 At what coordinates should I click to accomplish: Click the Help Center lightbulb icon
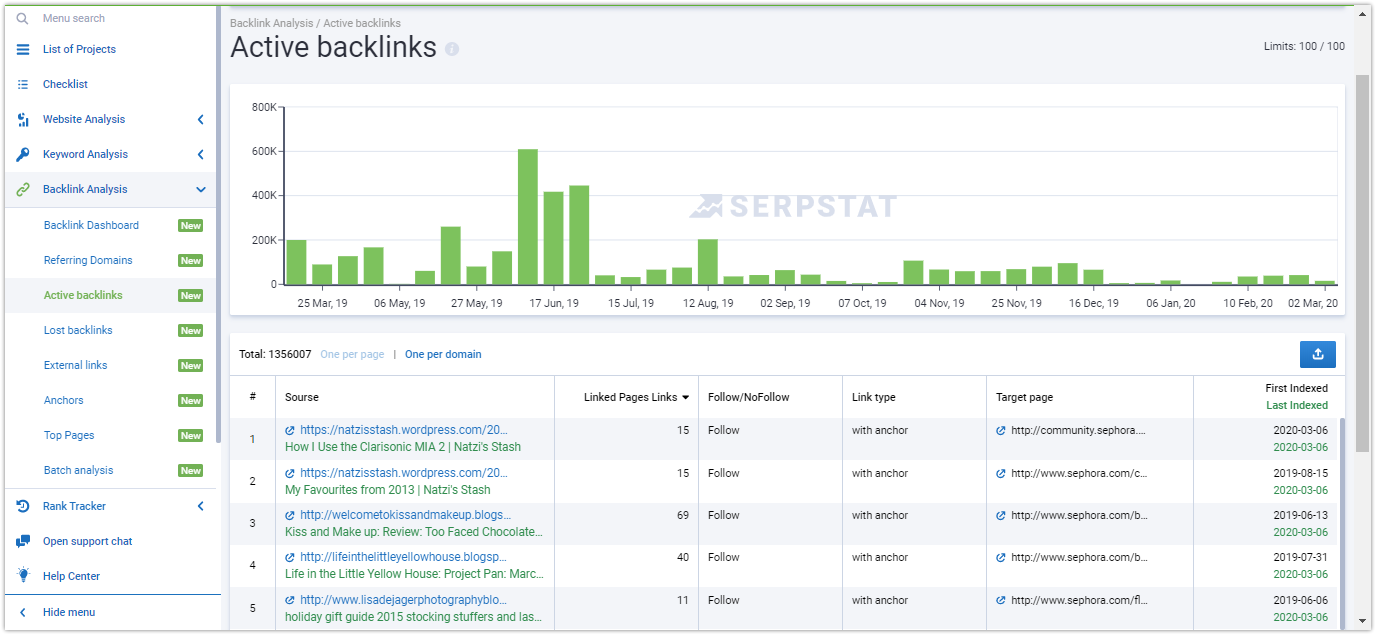point(23,576)
